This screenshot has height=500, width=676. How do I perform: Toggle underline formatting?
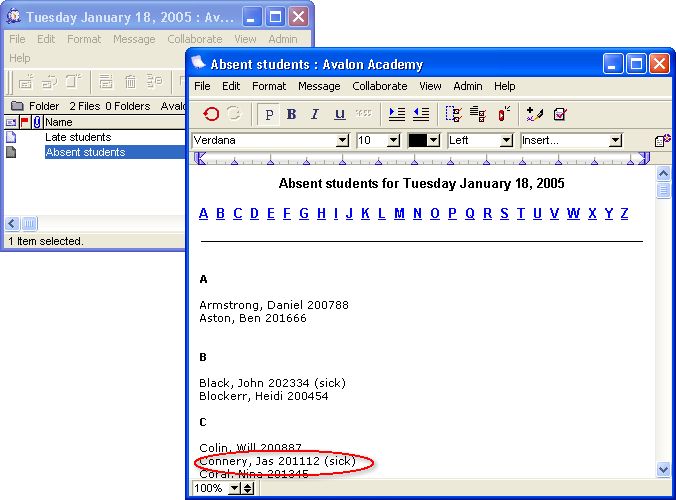pyautogui.click(x=339, y=114)
